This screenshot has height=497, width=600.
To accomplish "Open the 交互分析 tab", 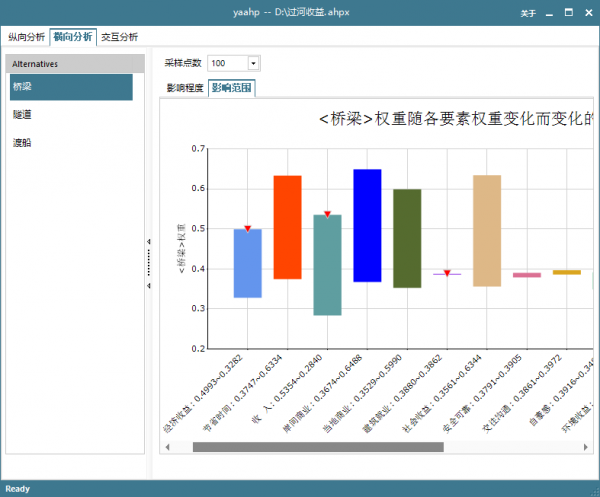I will coord(120,37).
